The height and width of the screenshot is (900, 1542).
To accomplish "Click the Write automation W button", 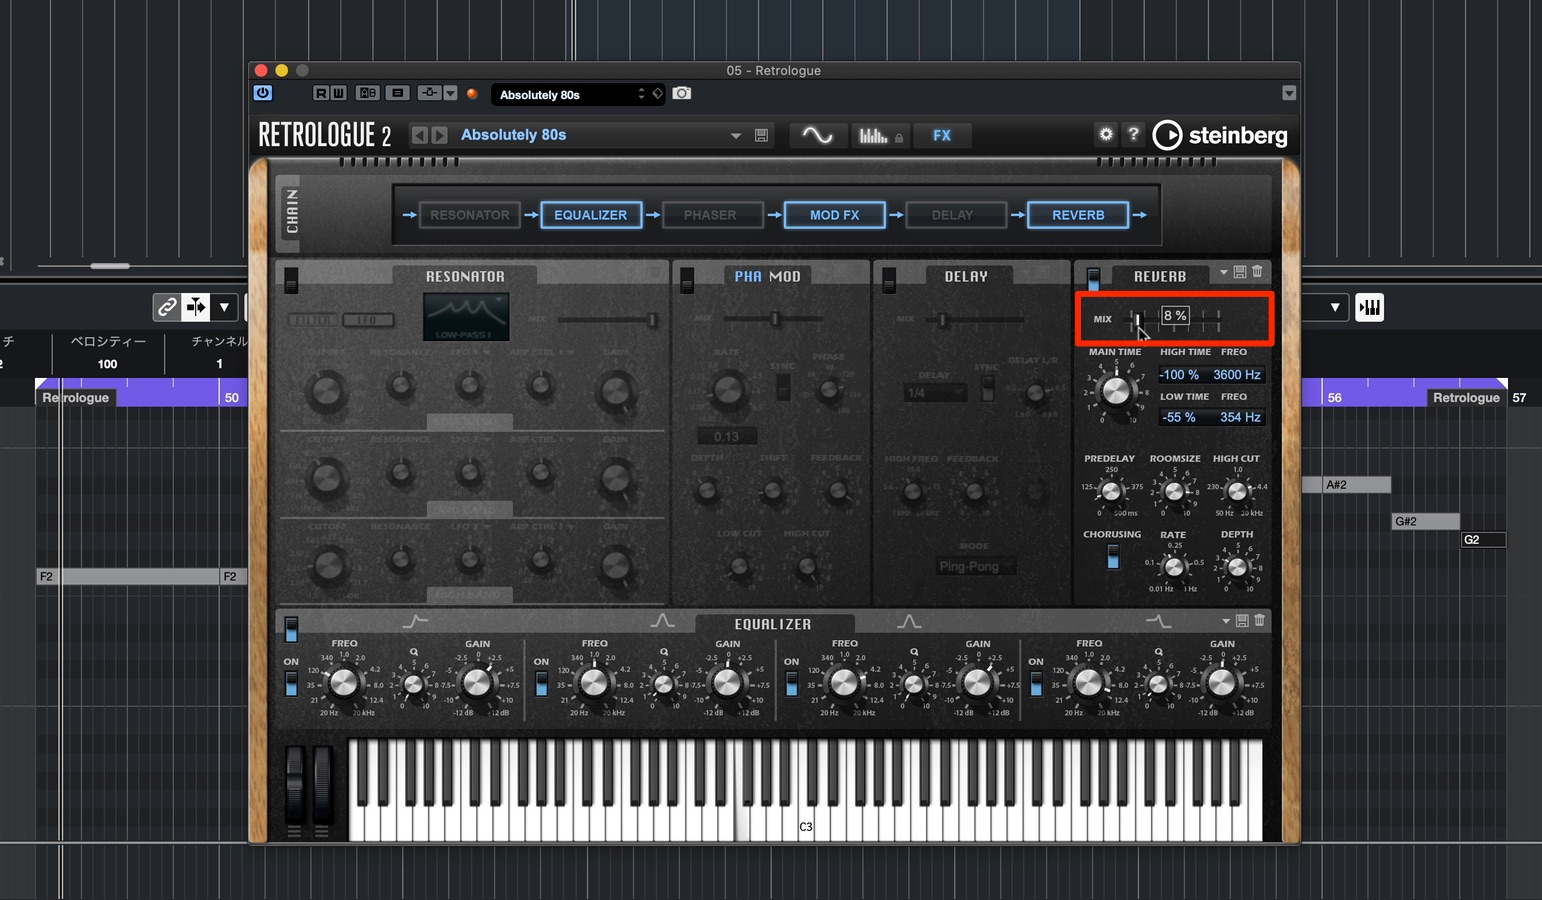I will [338, 93].
